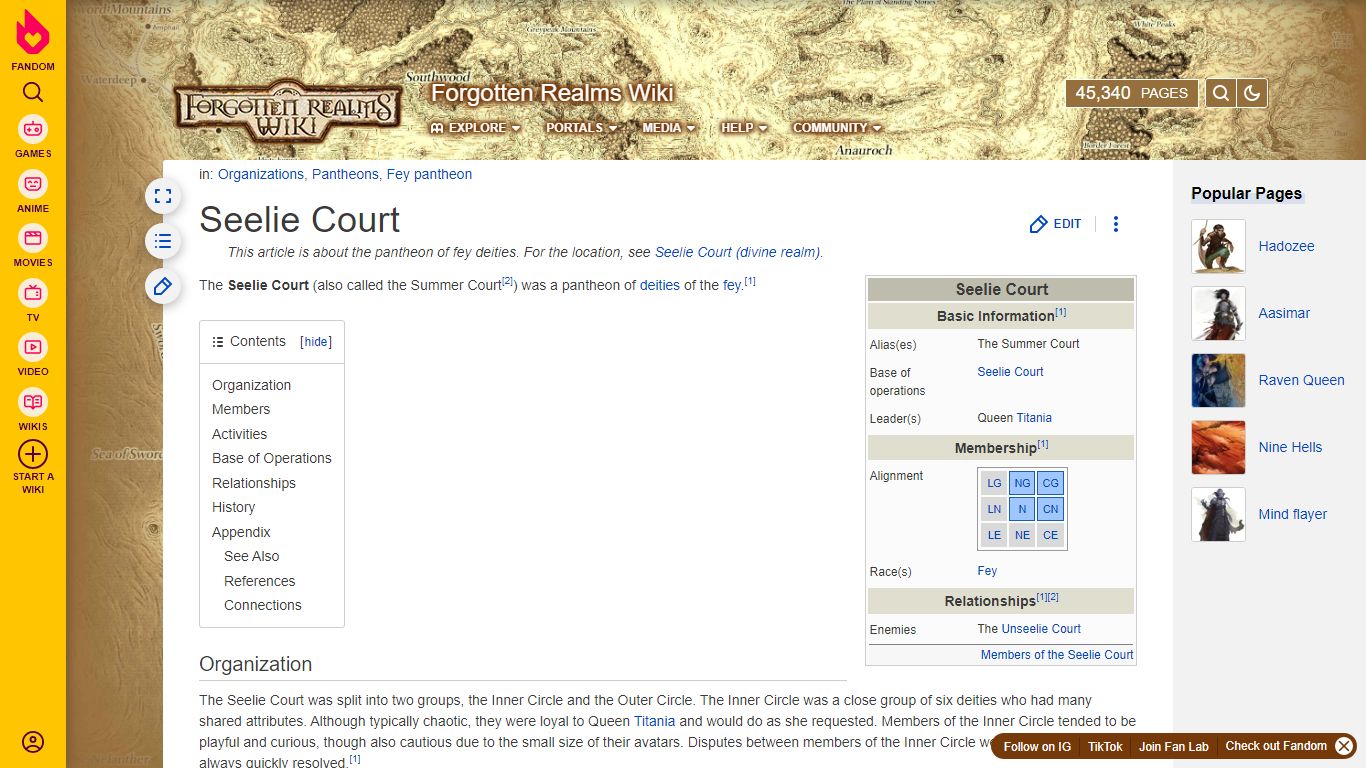
Task: Open the Mind flayer popular page link
Action: [x=1292, y=514]
